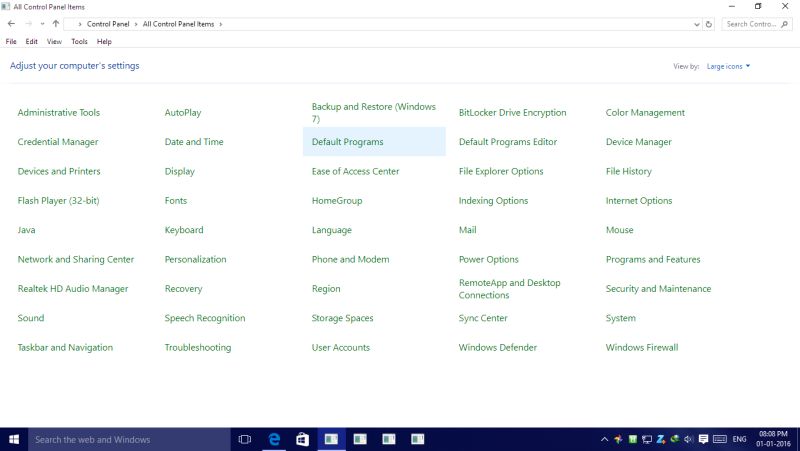The image size is (800, 451).
Task: Open System item
Action: point(620,318)
